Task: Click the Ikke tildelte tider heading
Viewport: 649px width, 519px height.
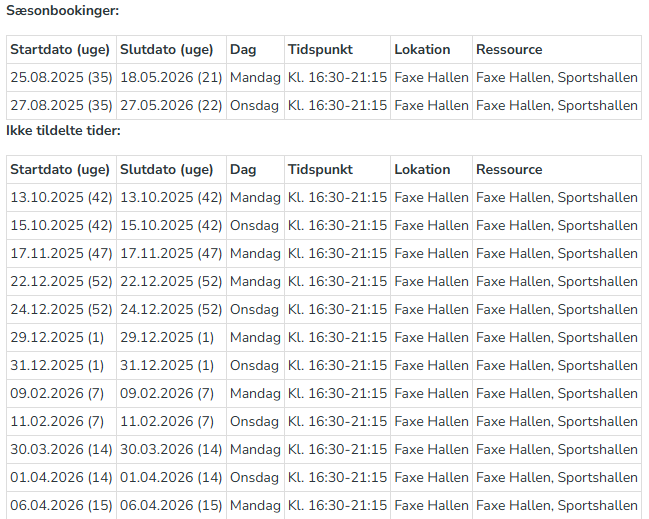Action: coord(63,130)
